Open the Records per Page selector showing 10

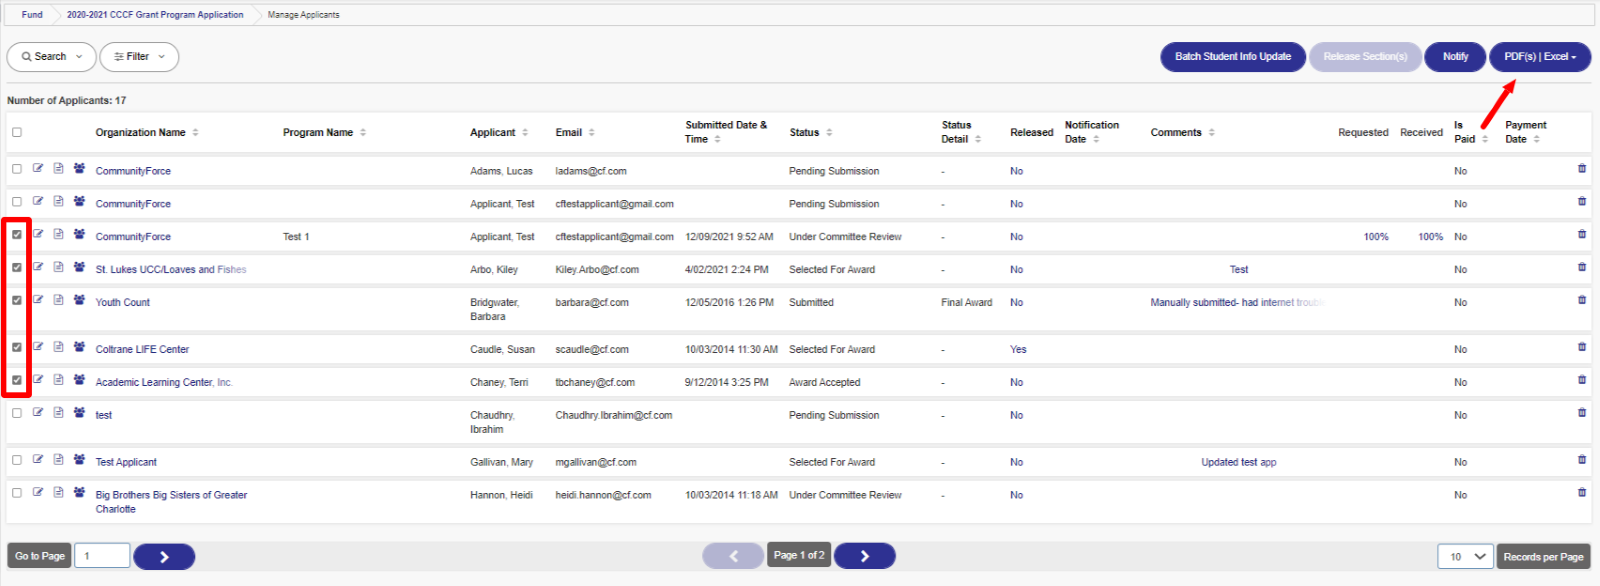click(x=1466, y=556)
